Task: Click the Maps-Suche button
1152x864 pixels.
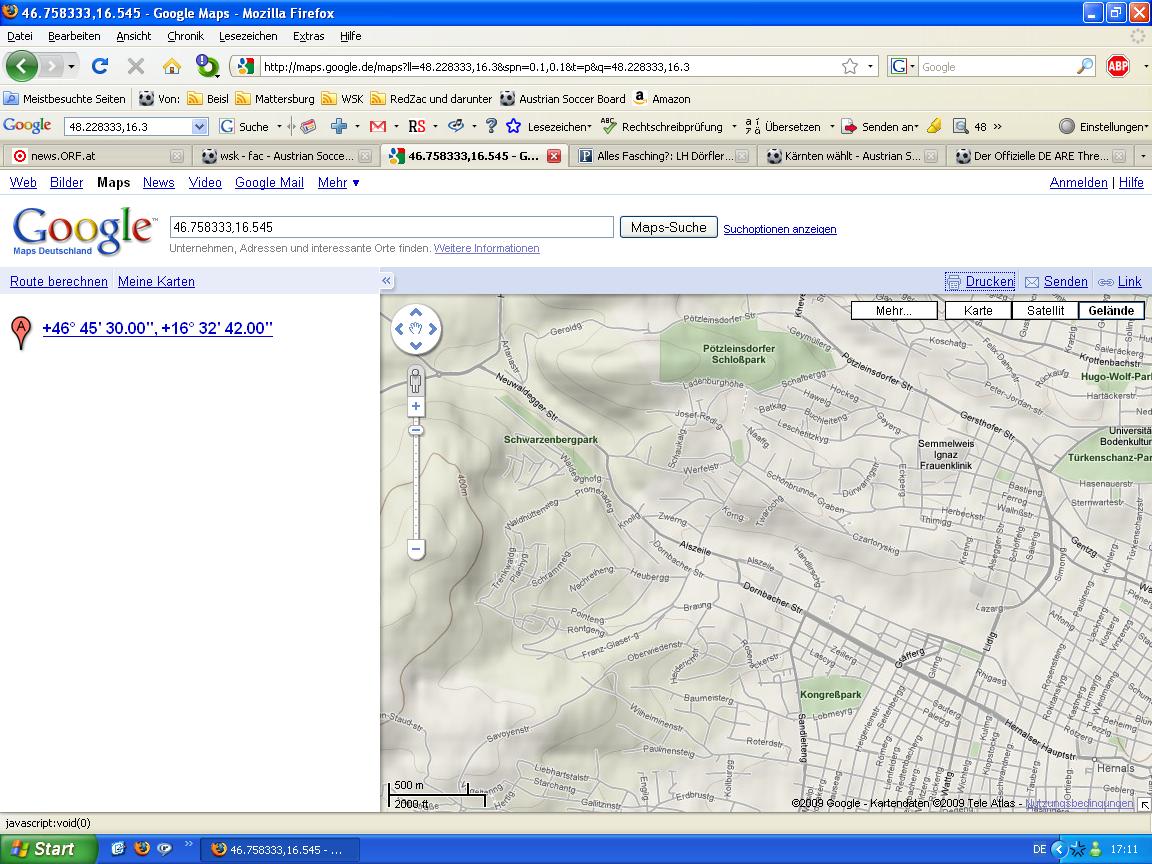Action: coord(669,227)
